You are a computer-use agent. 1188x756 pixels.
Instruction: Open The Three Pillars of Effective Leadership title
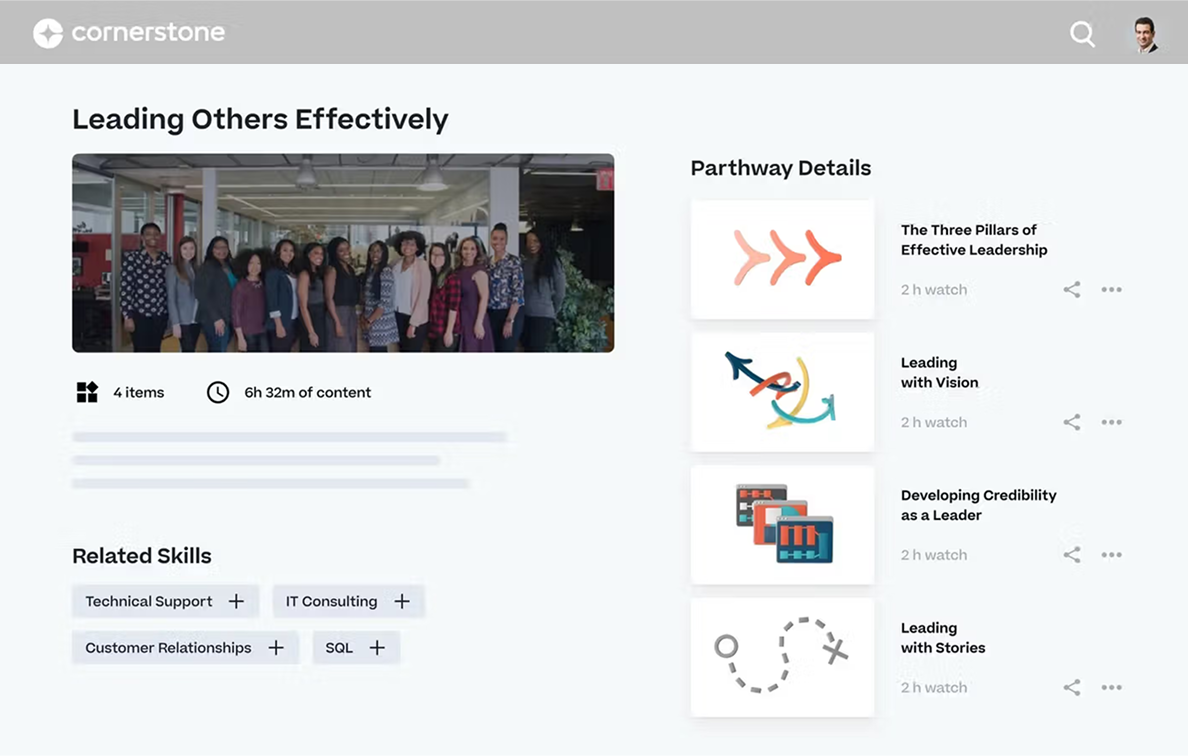pyautogui.click(x=973, y=240)
